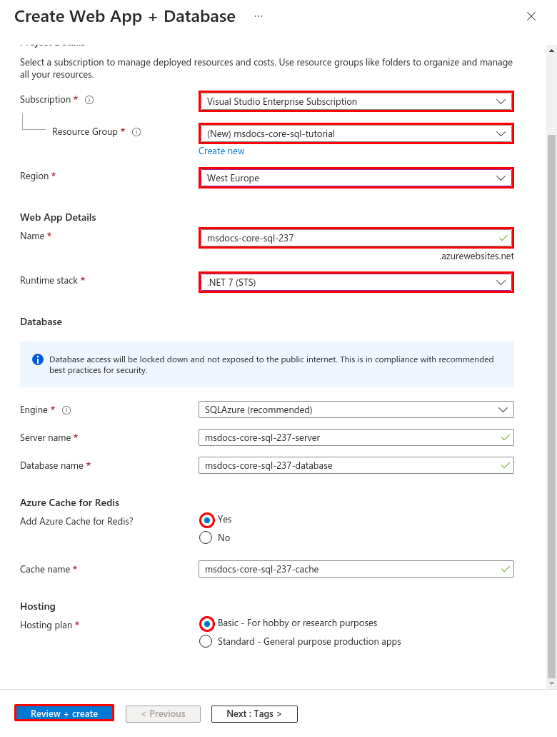Image resolution: width=557 pixels, height=737 pixels.
Task: Select No for Azure Cache for Redis
Action: tap(206, 538)
